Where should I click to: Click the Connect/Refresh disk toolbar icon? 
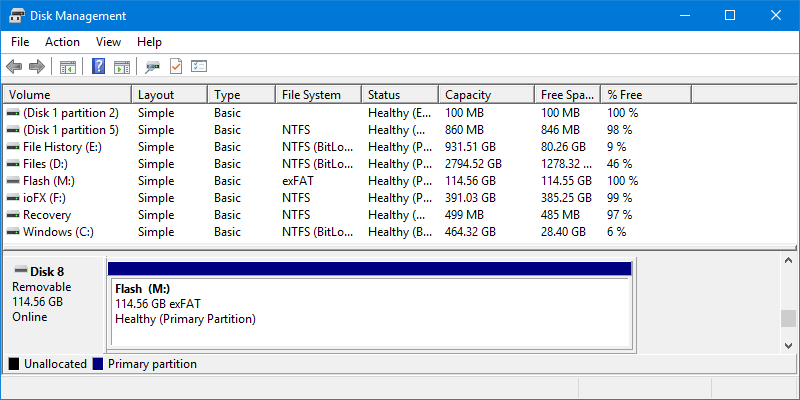[x=152, y=67]
